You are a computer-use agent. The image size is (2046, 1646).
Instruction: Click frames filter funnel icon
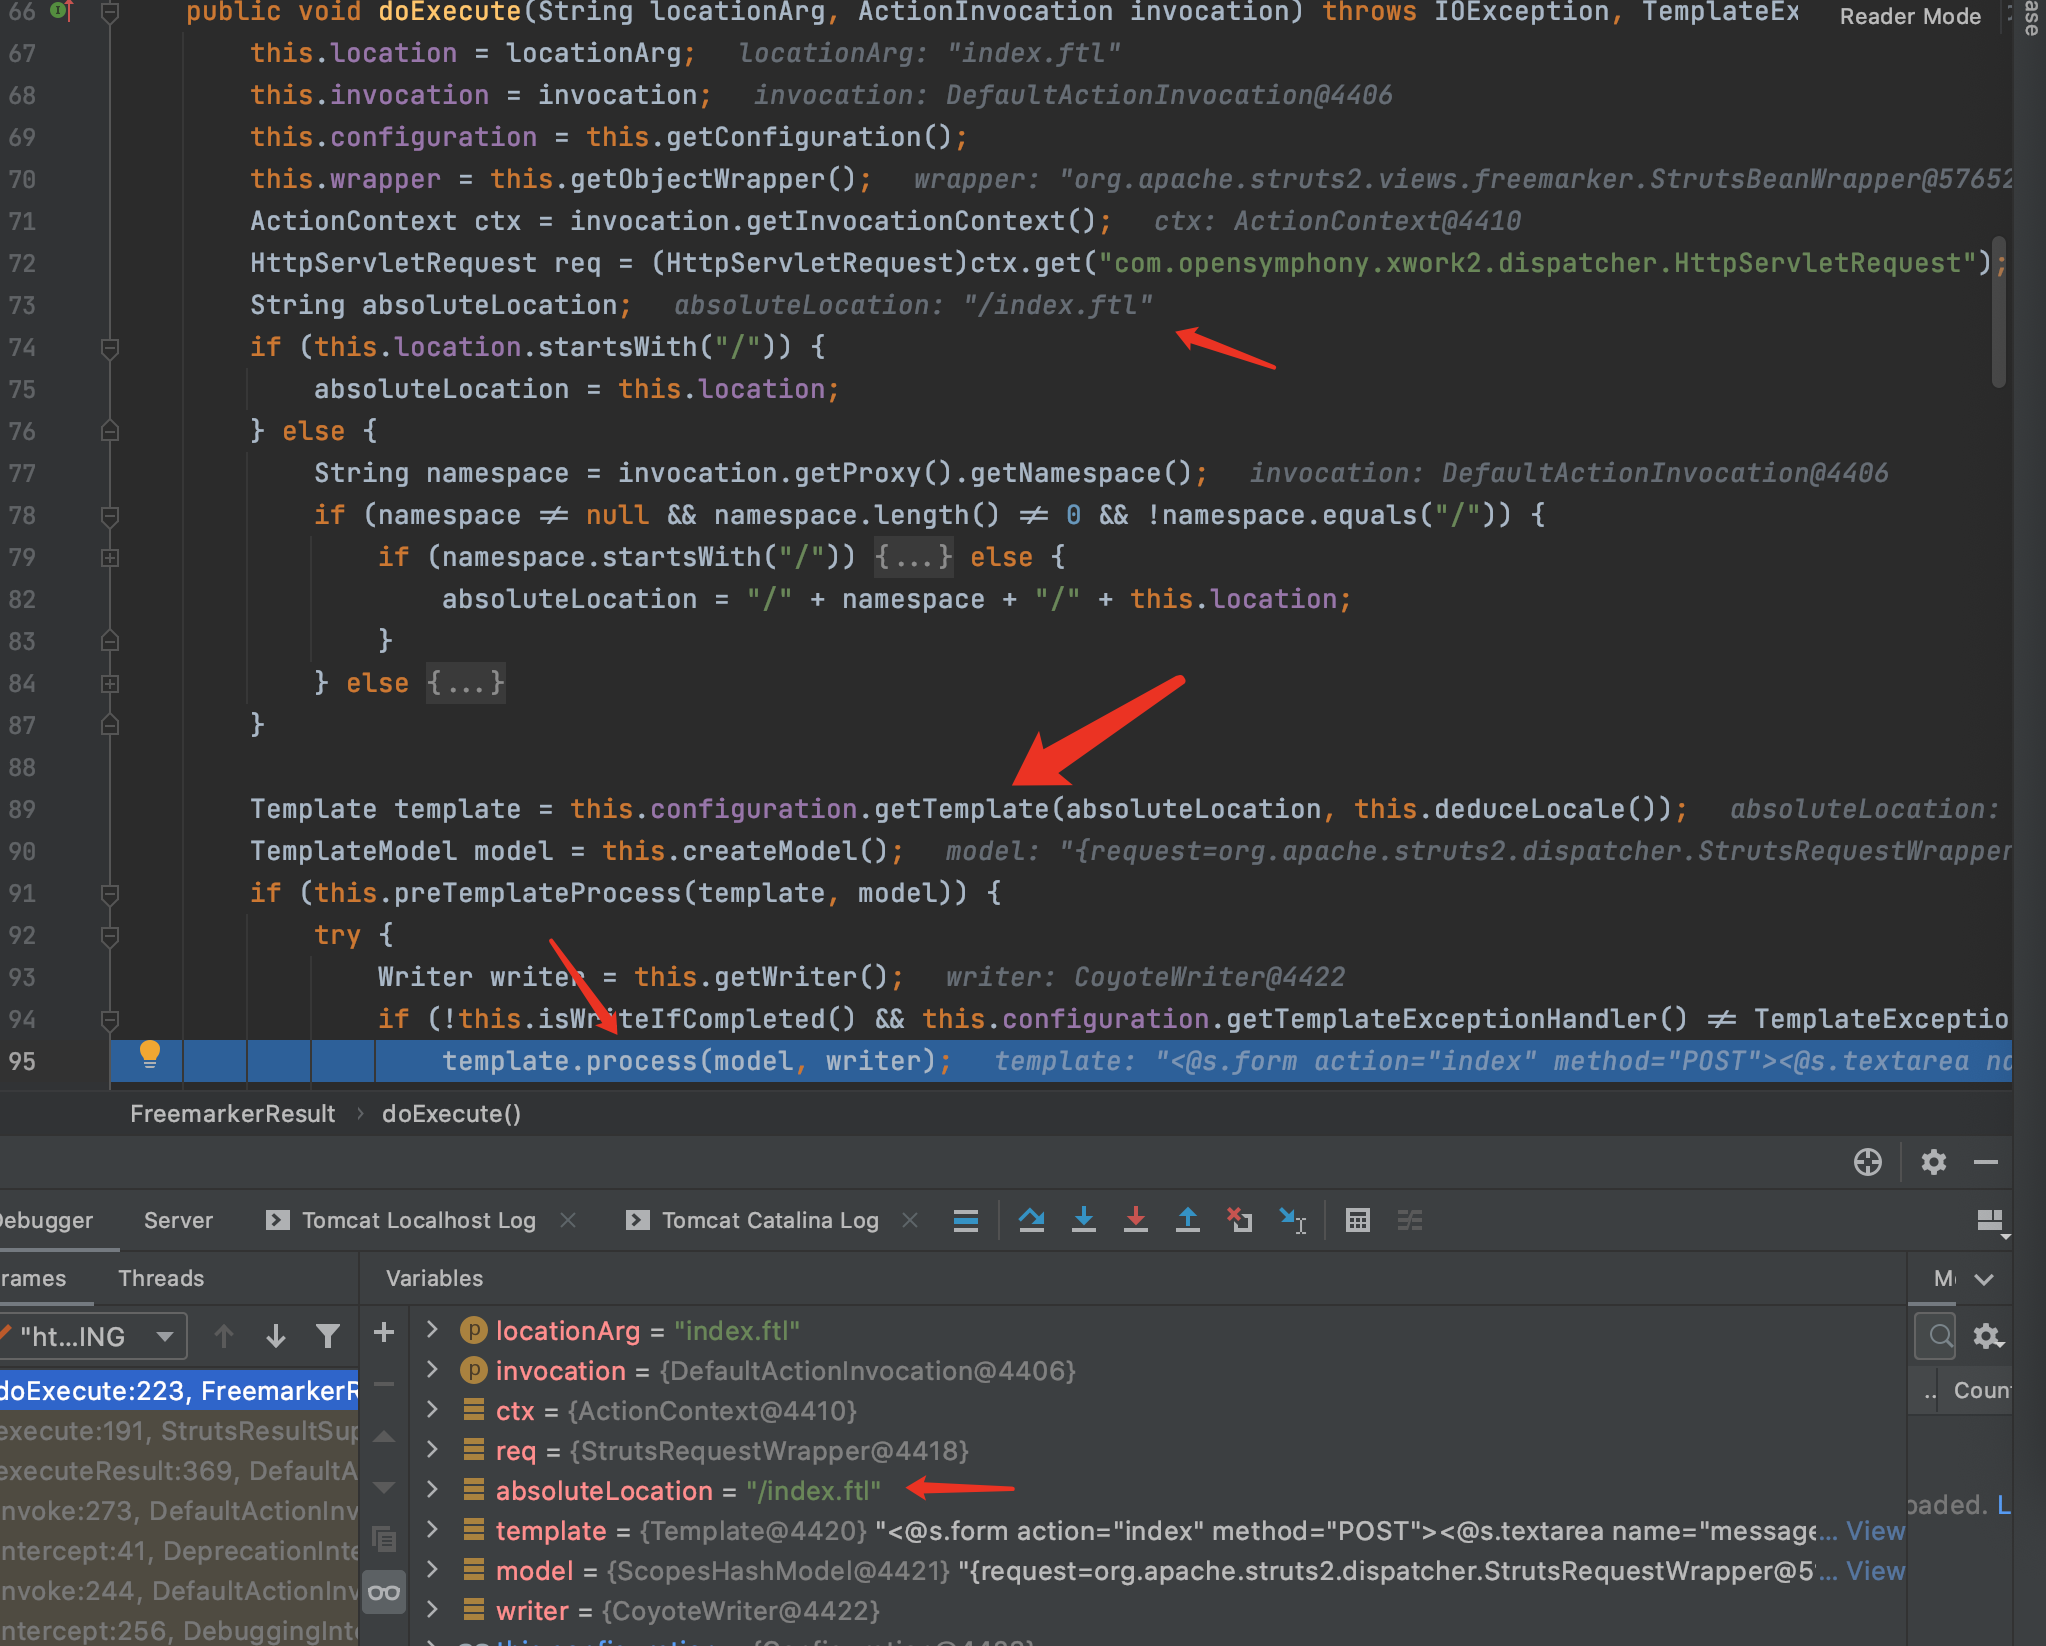pos(327,1336)
